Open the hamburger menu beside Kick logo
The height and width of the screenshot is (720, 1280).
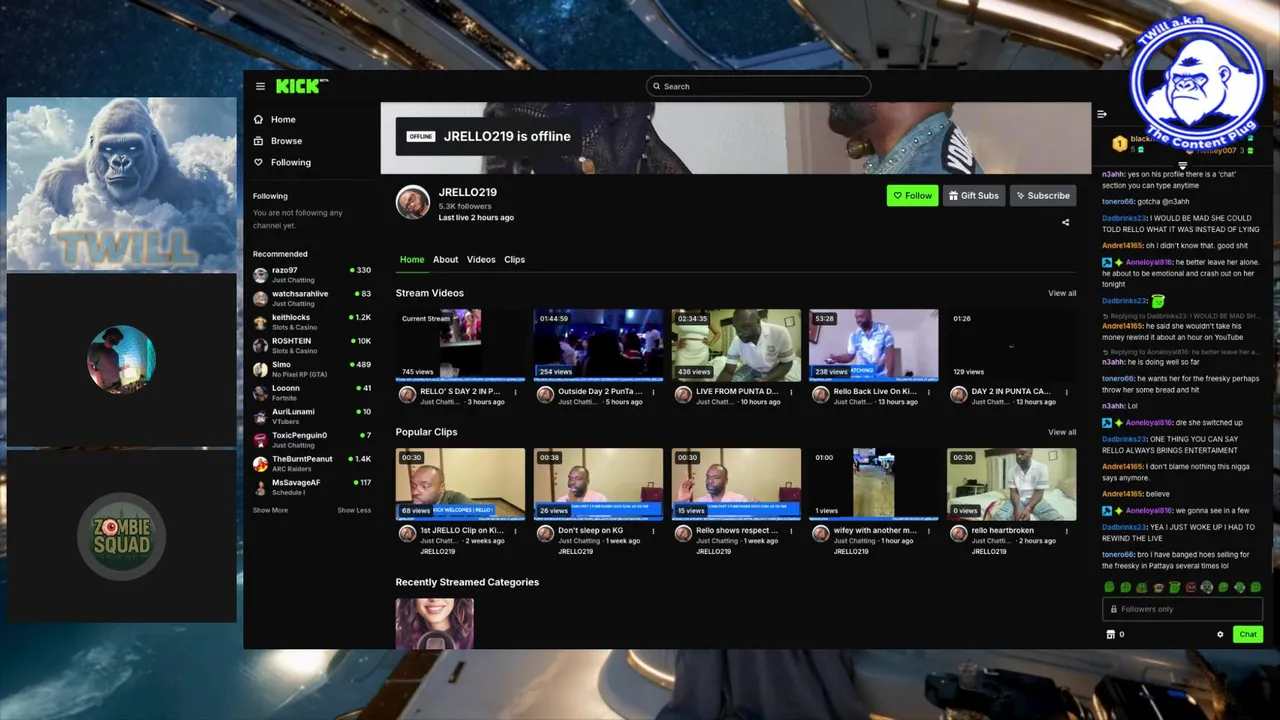coord(260,86)
